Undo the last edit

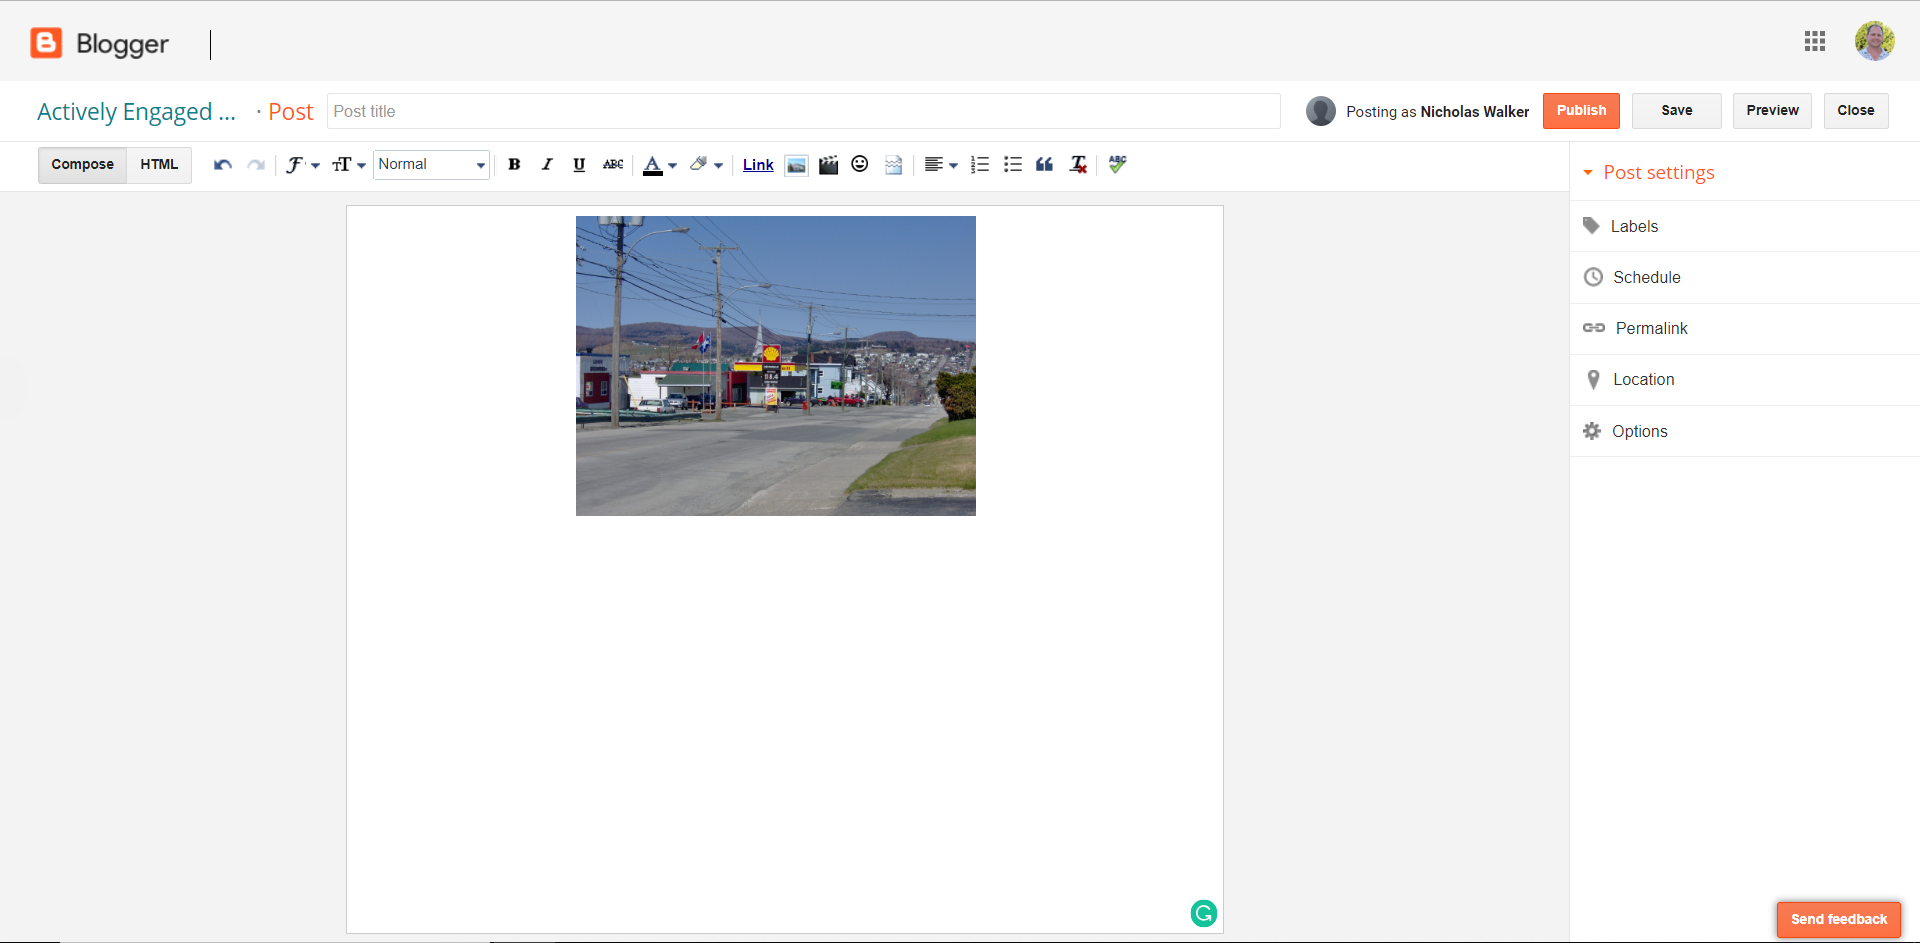pyautogui.click(x=221, y=164)
